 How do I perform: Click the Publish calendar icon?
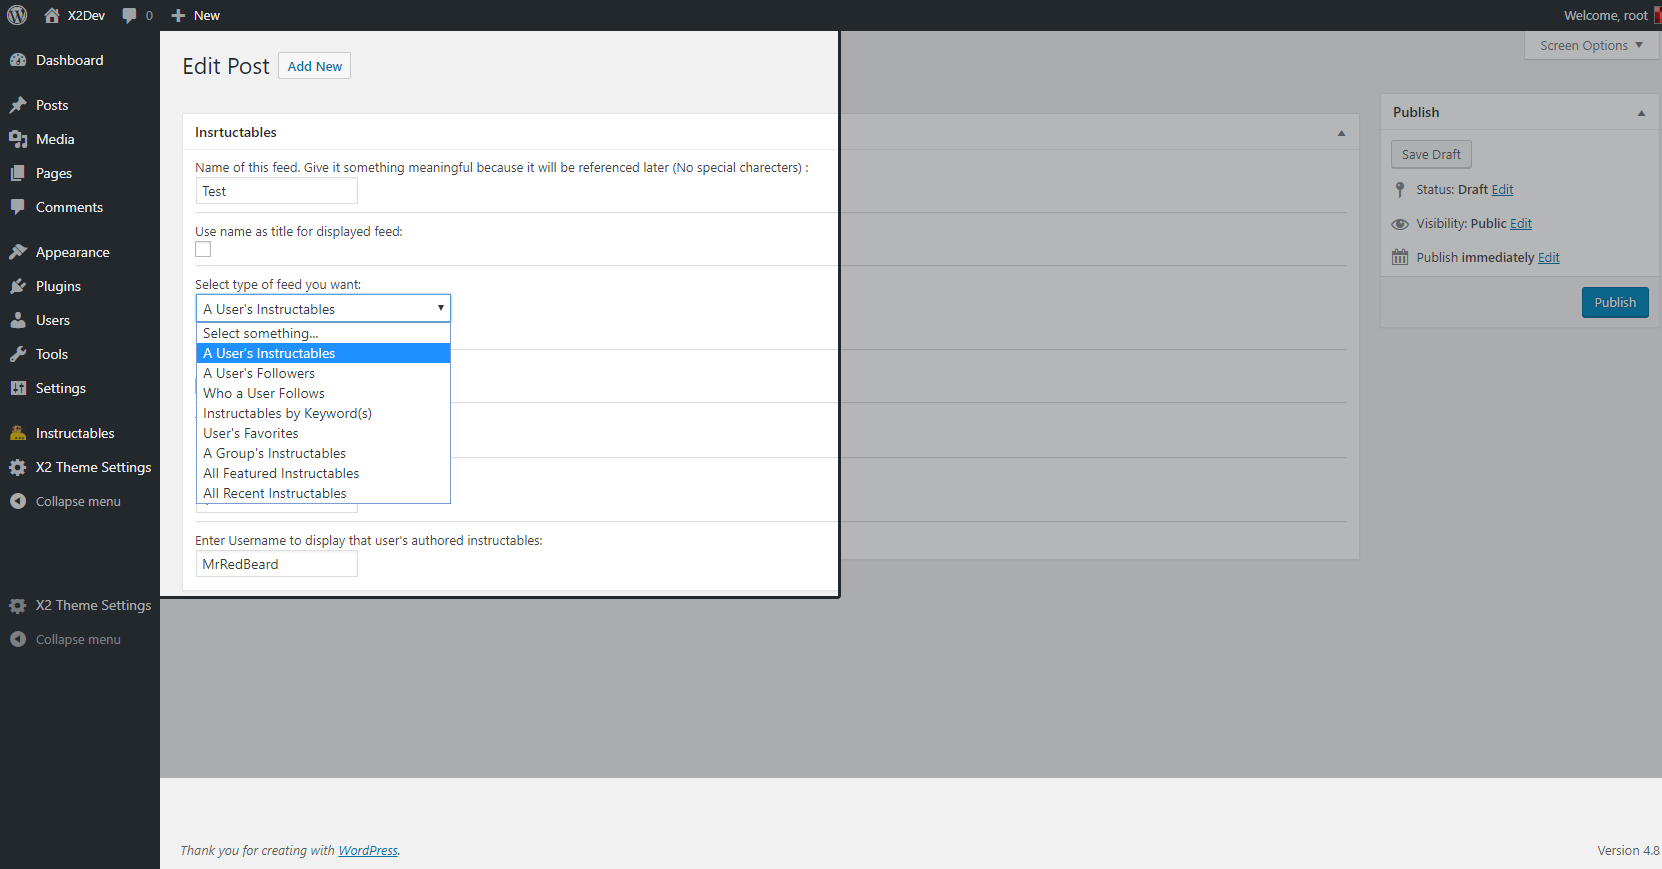1400,257
